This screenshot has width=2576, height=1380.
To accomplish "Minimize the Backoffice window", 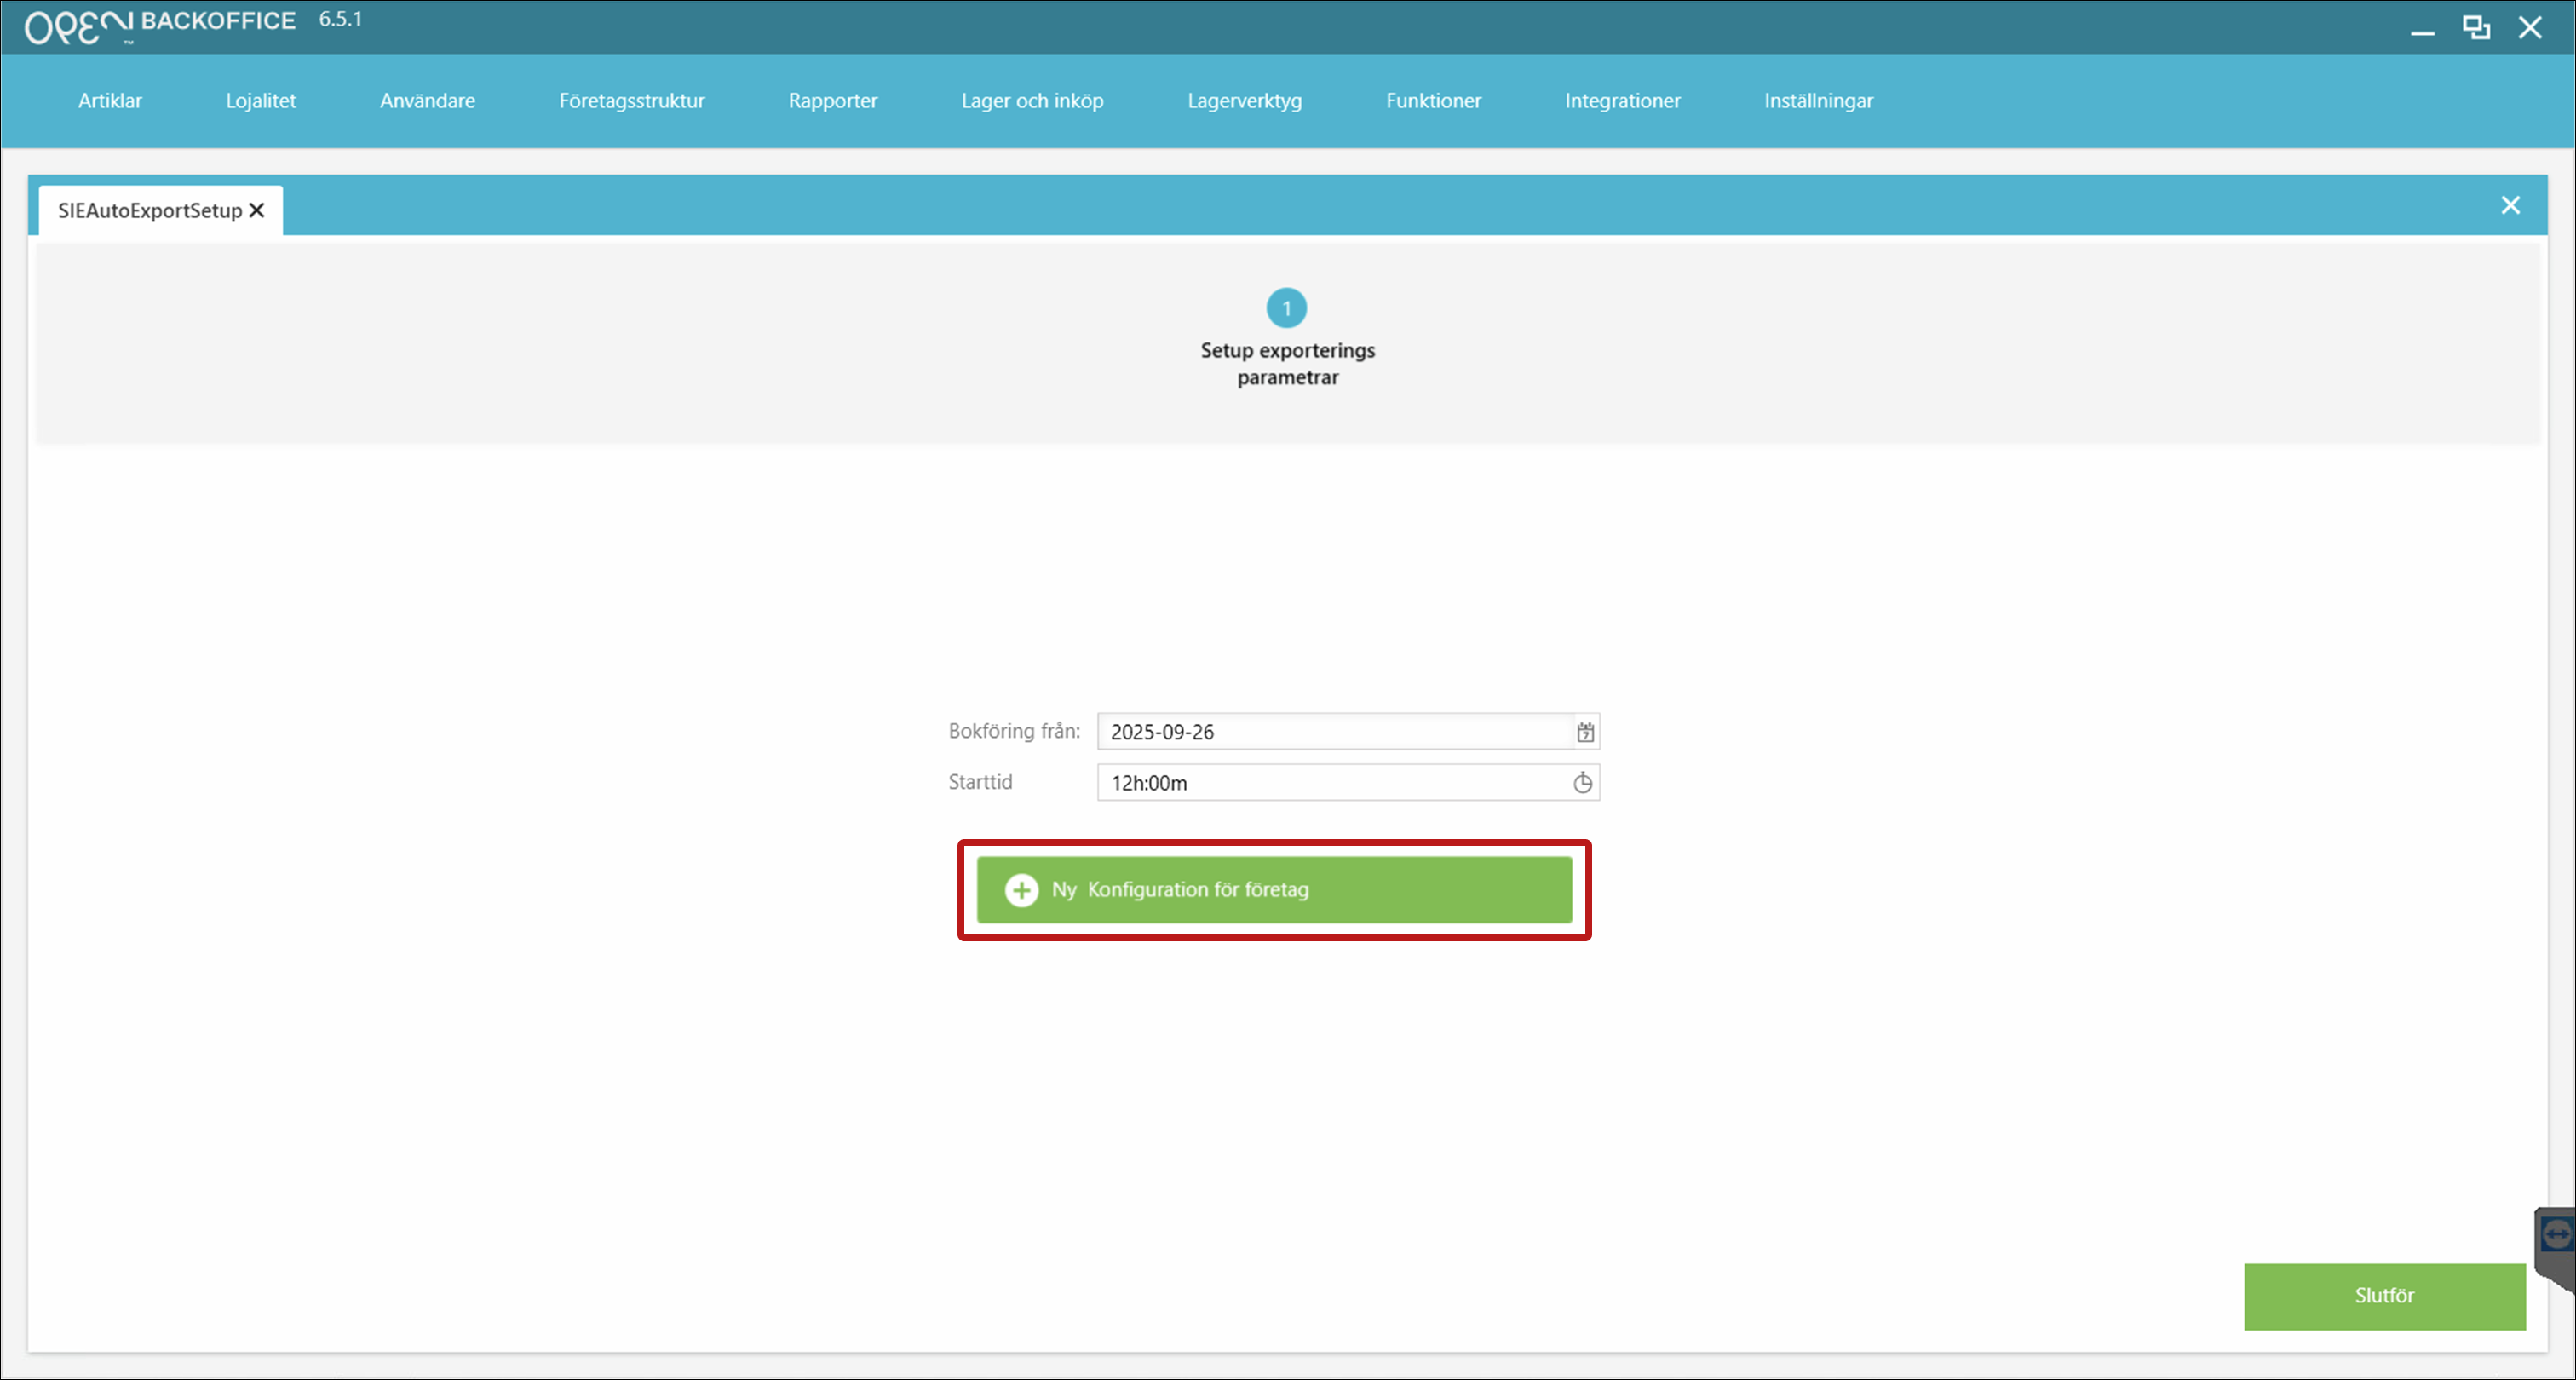I will tap(2422, 30).
